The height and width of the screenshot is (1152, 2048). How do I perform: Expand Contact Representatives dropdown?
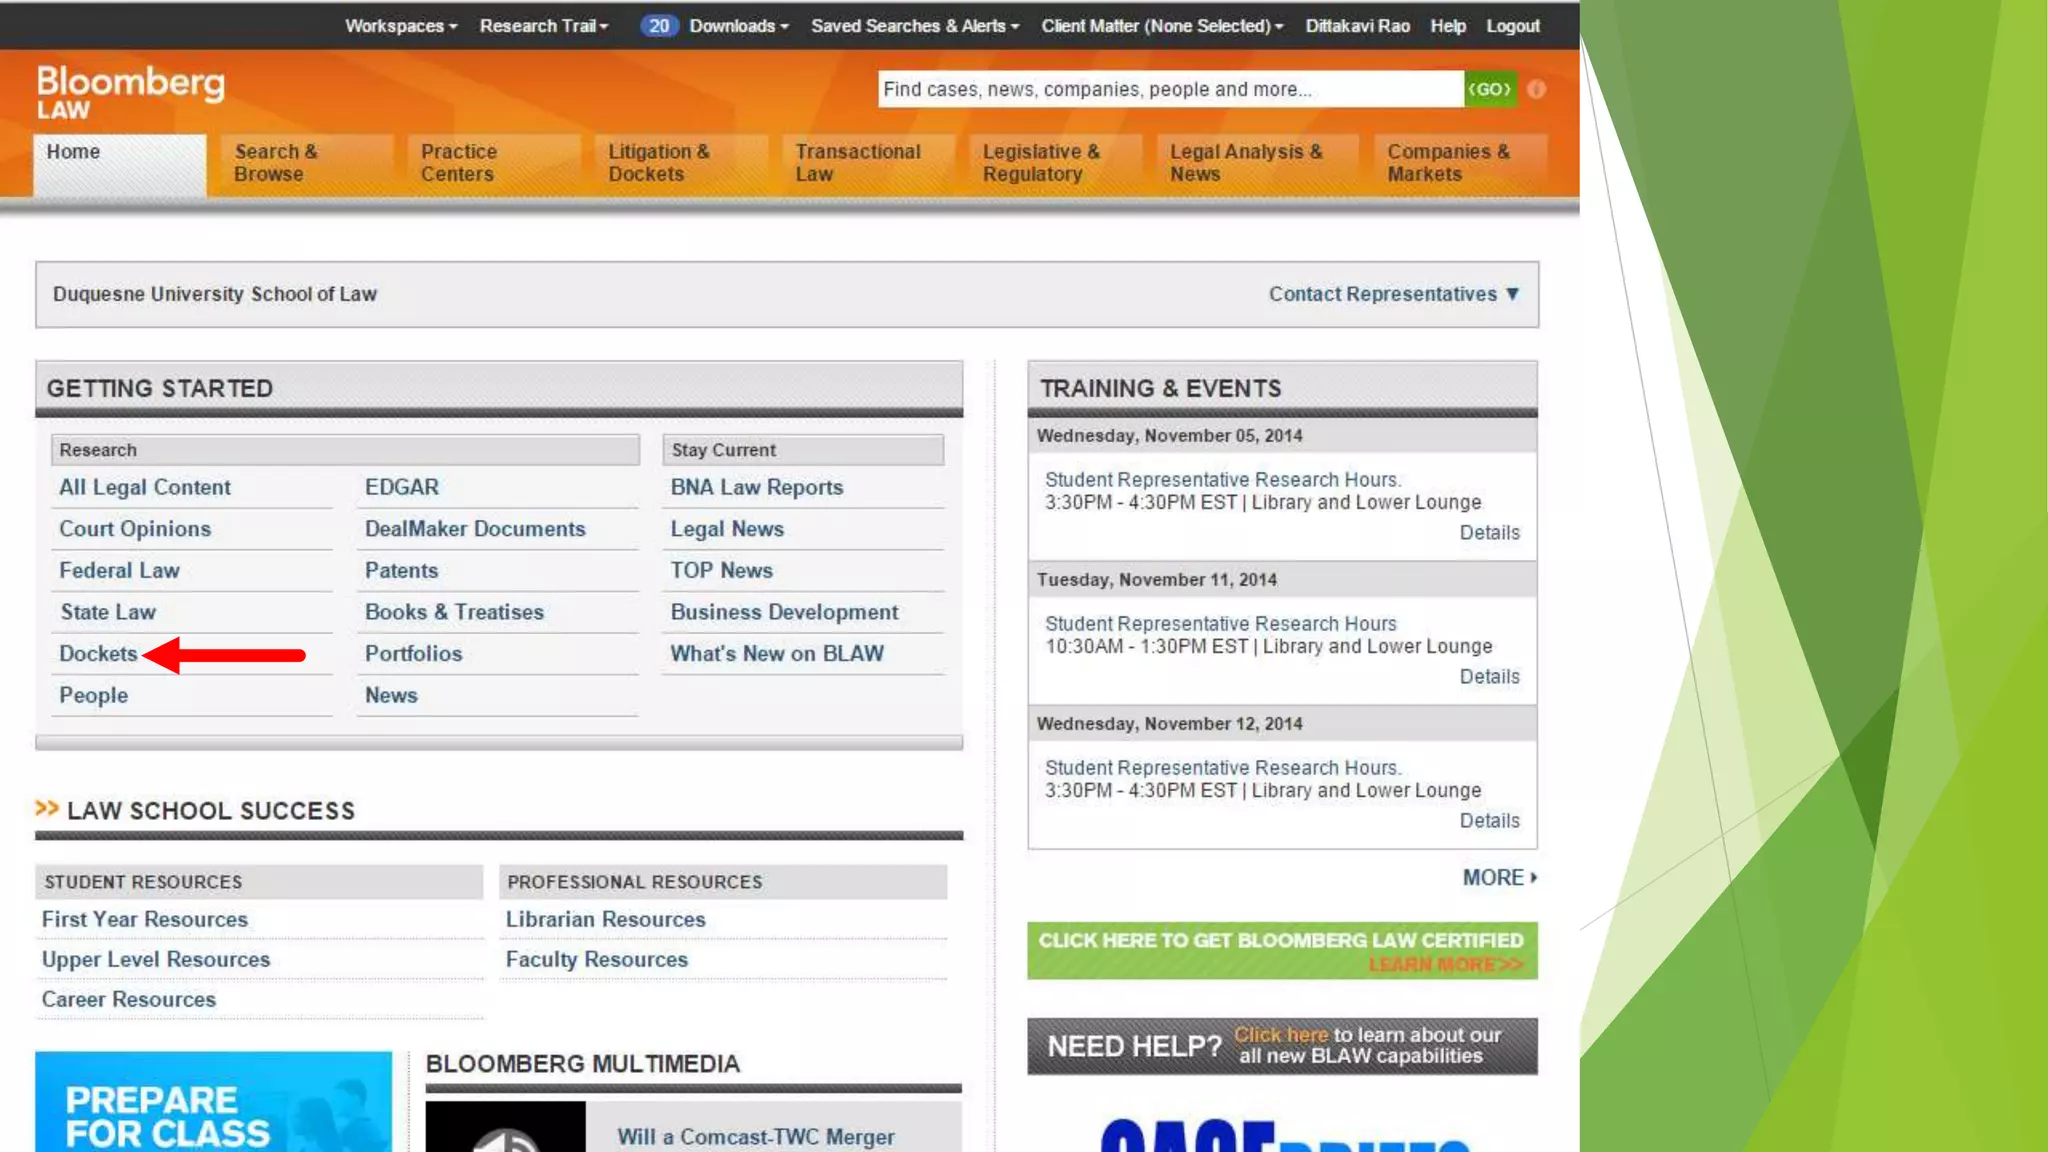click(1393, 294)
